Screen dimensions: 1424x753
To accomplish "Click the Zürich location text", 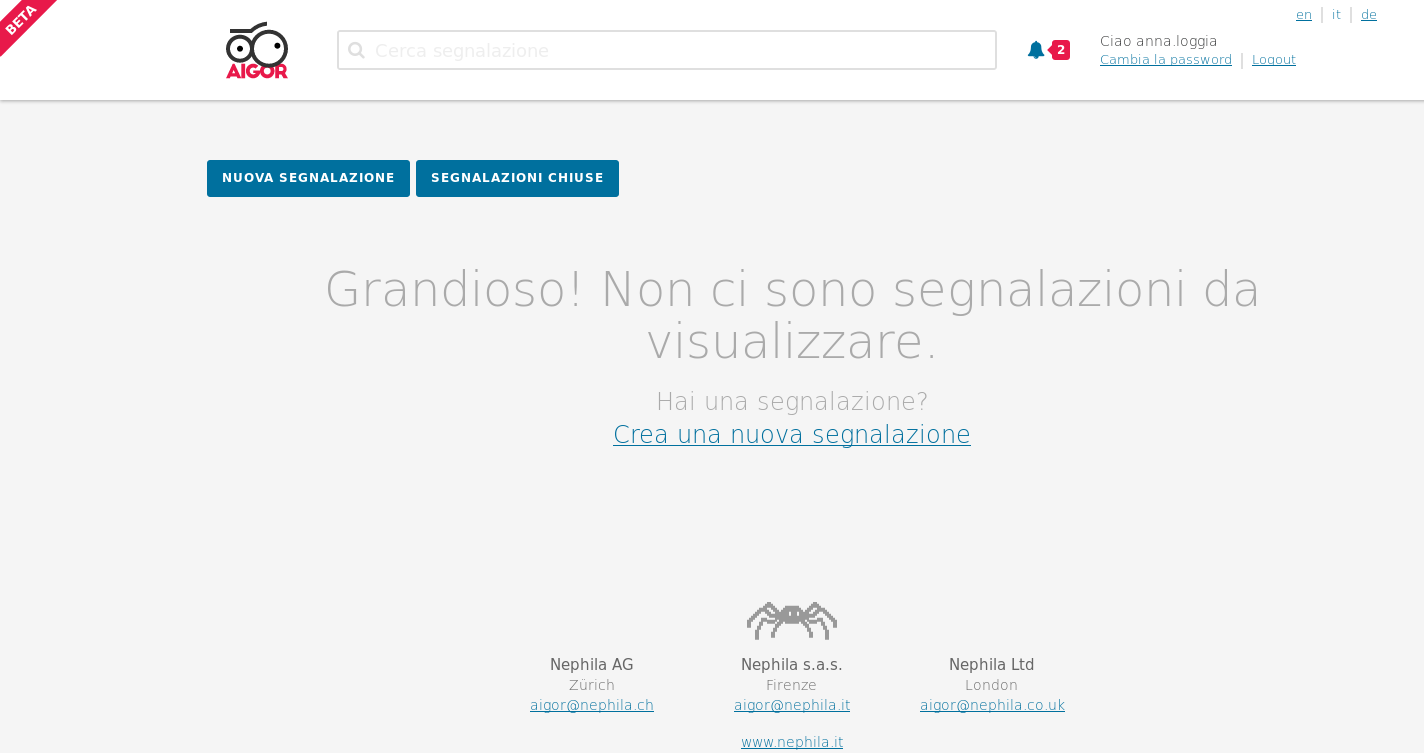I will tap(592, 685).
